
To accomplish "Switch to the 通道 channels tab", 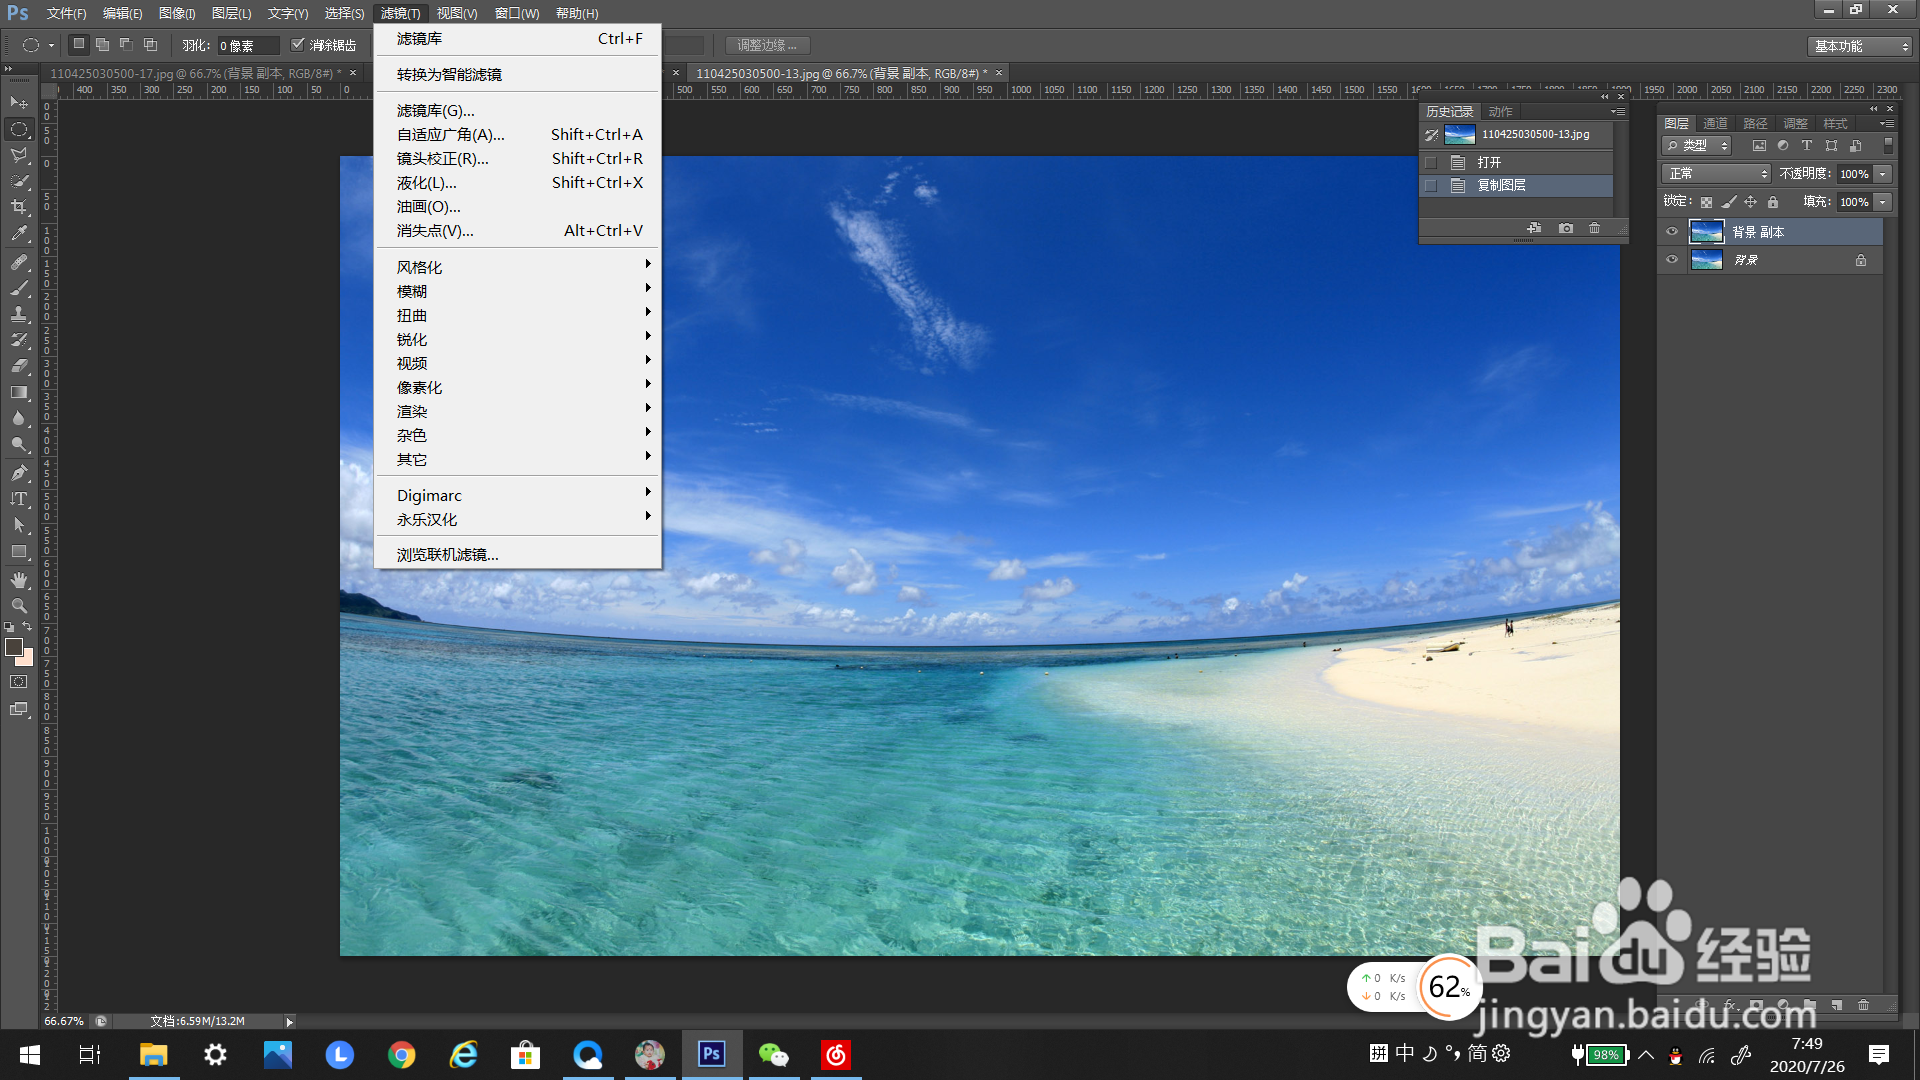I will pyautogui.click(x=1715, y=124).
